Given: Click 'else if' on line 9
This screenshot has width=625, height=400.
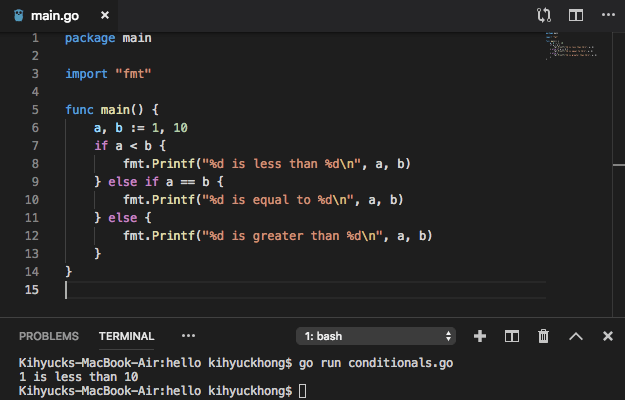Looking at the screenshot, I should (133, 182).
